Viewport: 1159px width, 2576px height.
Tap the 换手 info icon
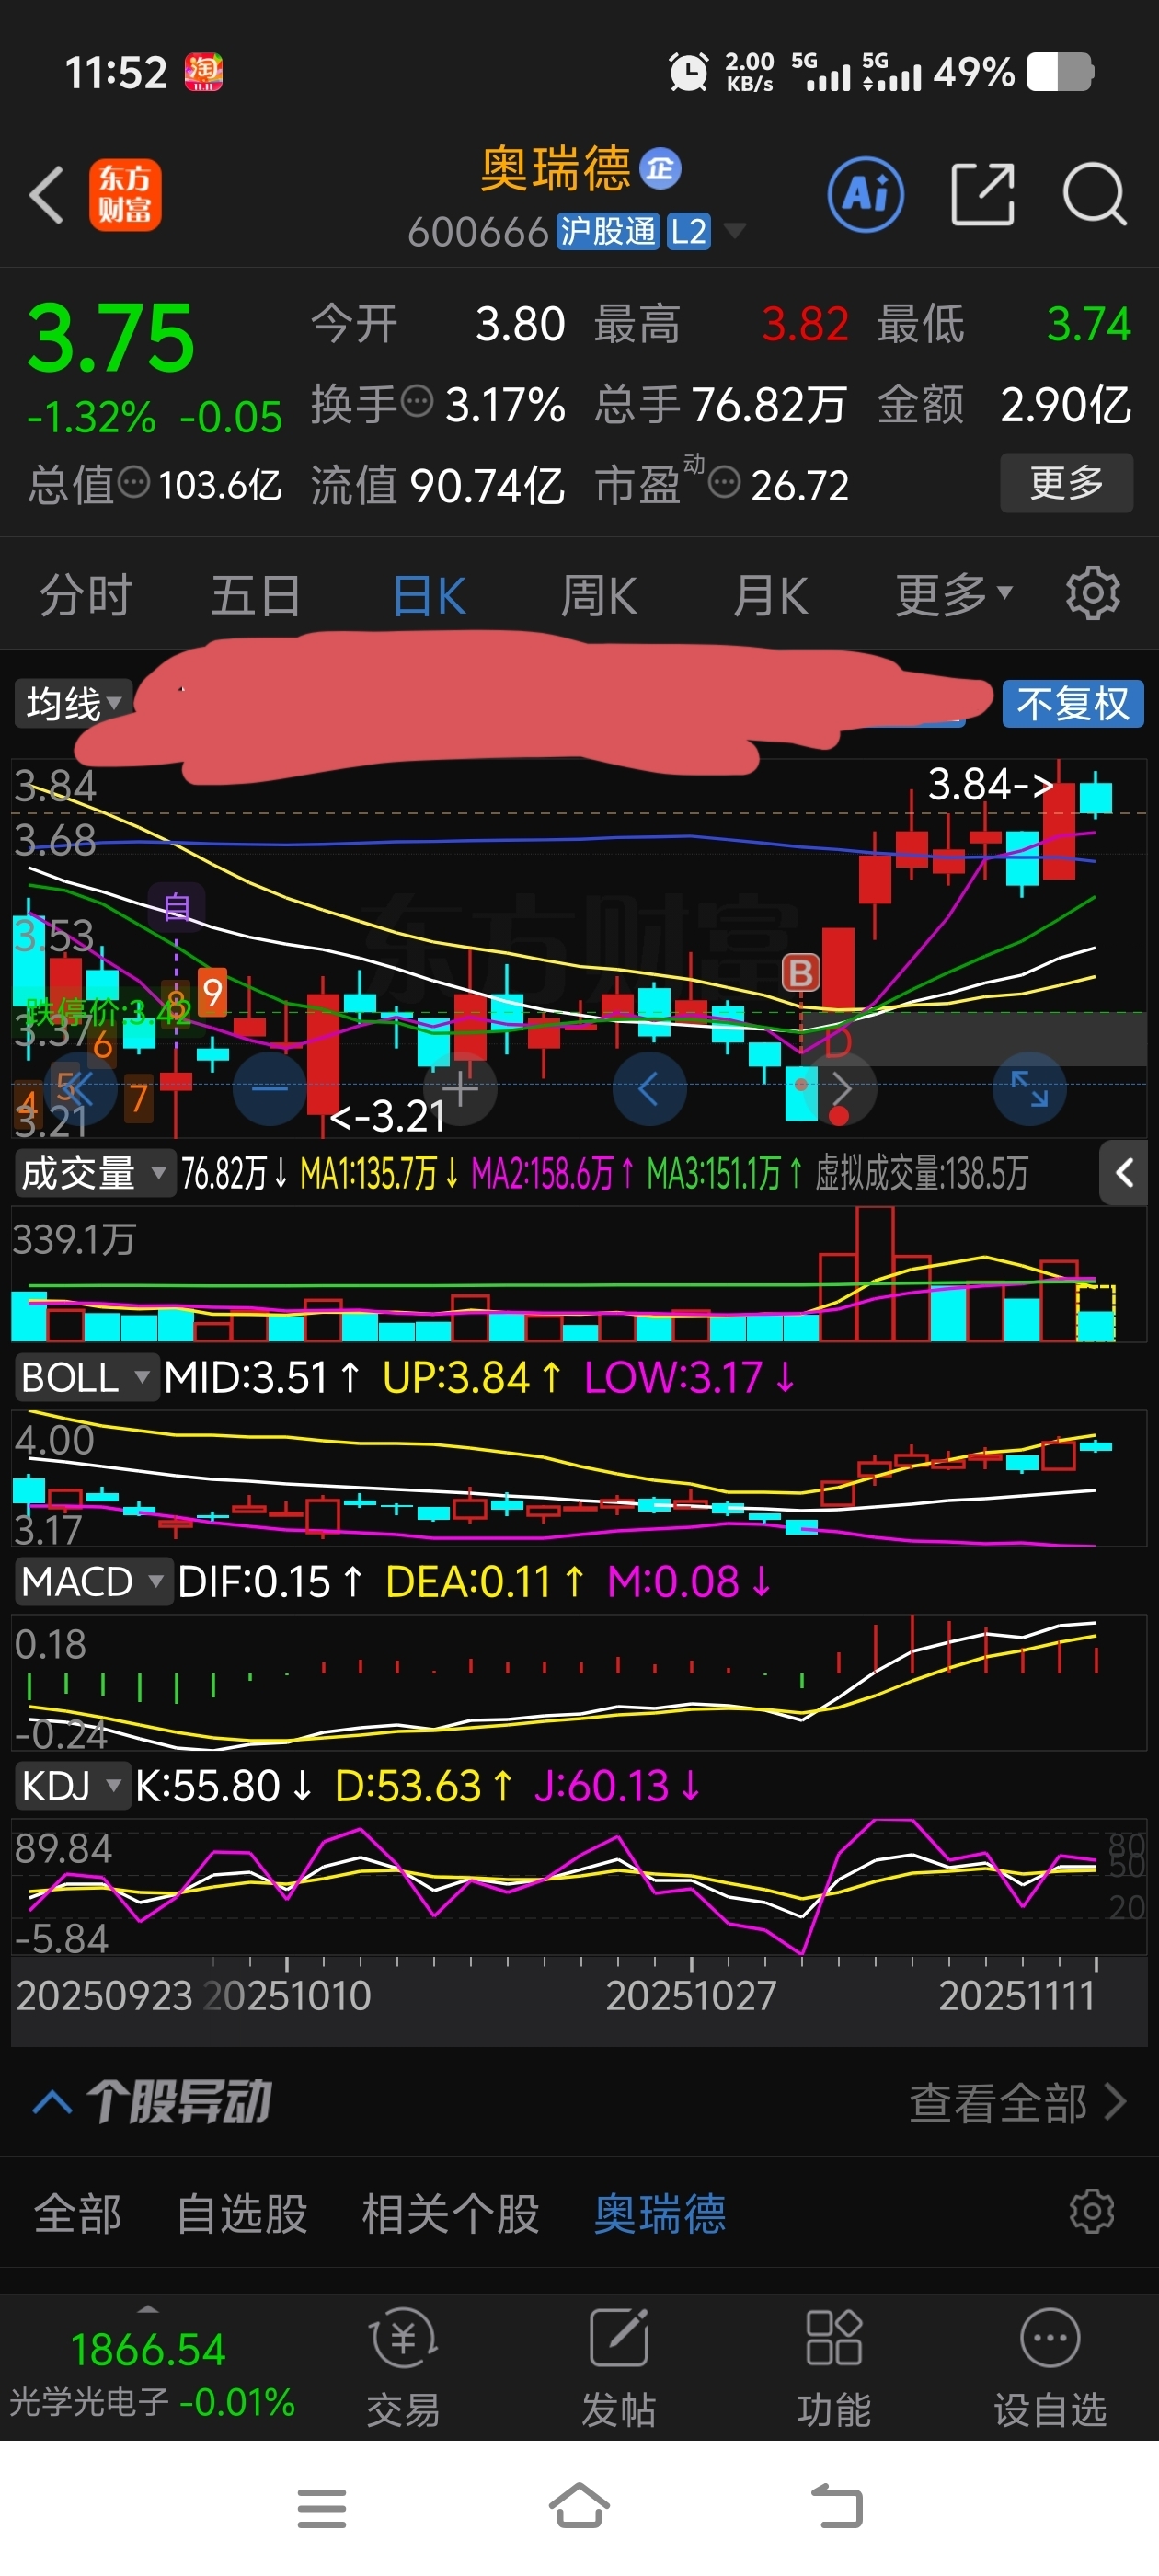417,402
